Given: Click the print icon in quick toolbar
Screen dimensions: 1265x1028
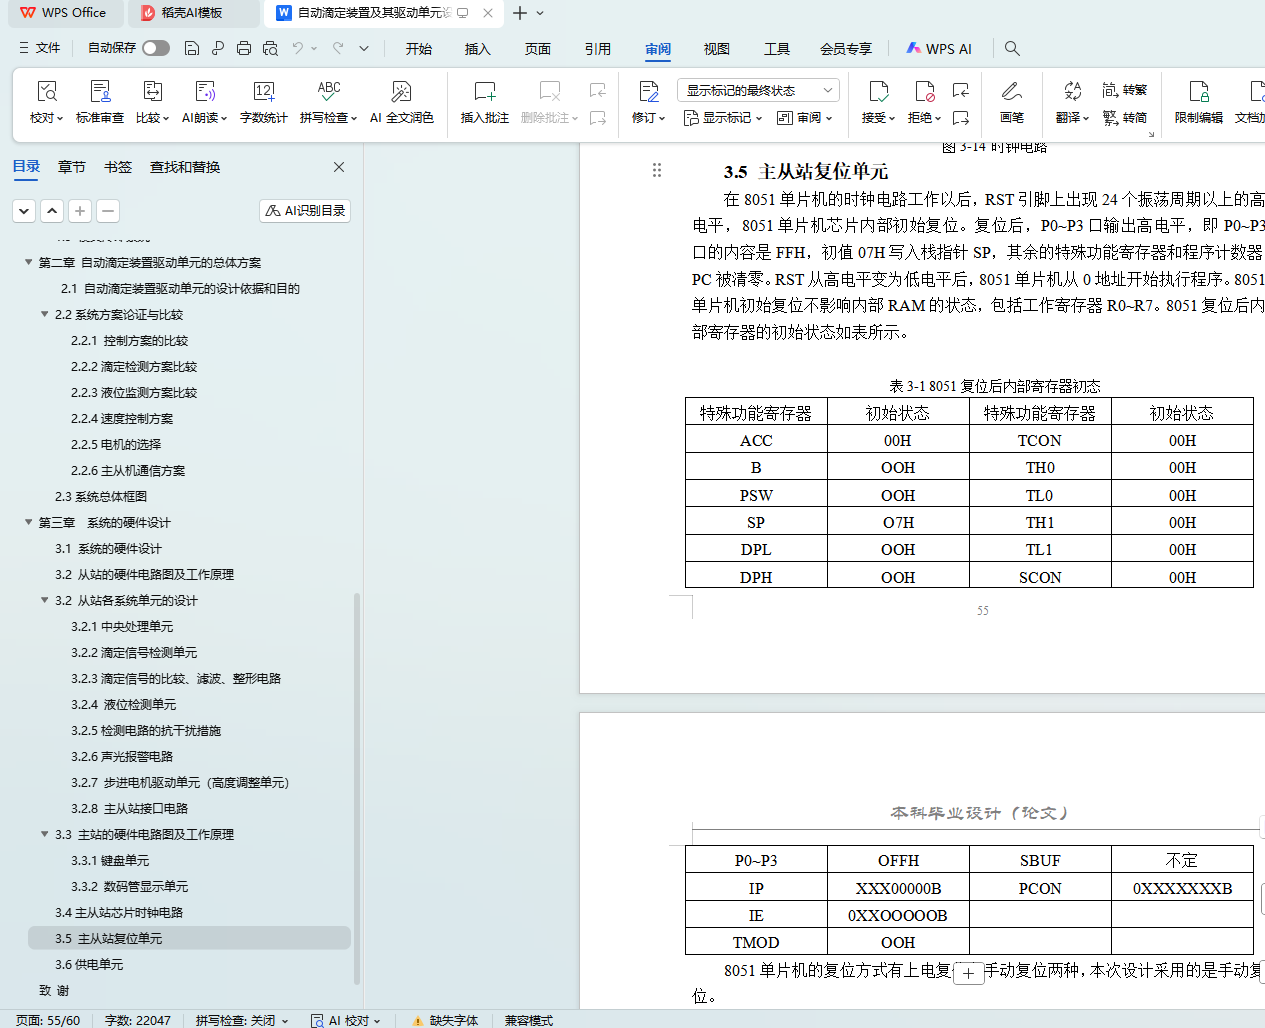Looking at the screenshot, I should (244, 48).
